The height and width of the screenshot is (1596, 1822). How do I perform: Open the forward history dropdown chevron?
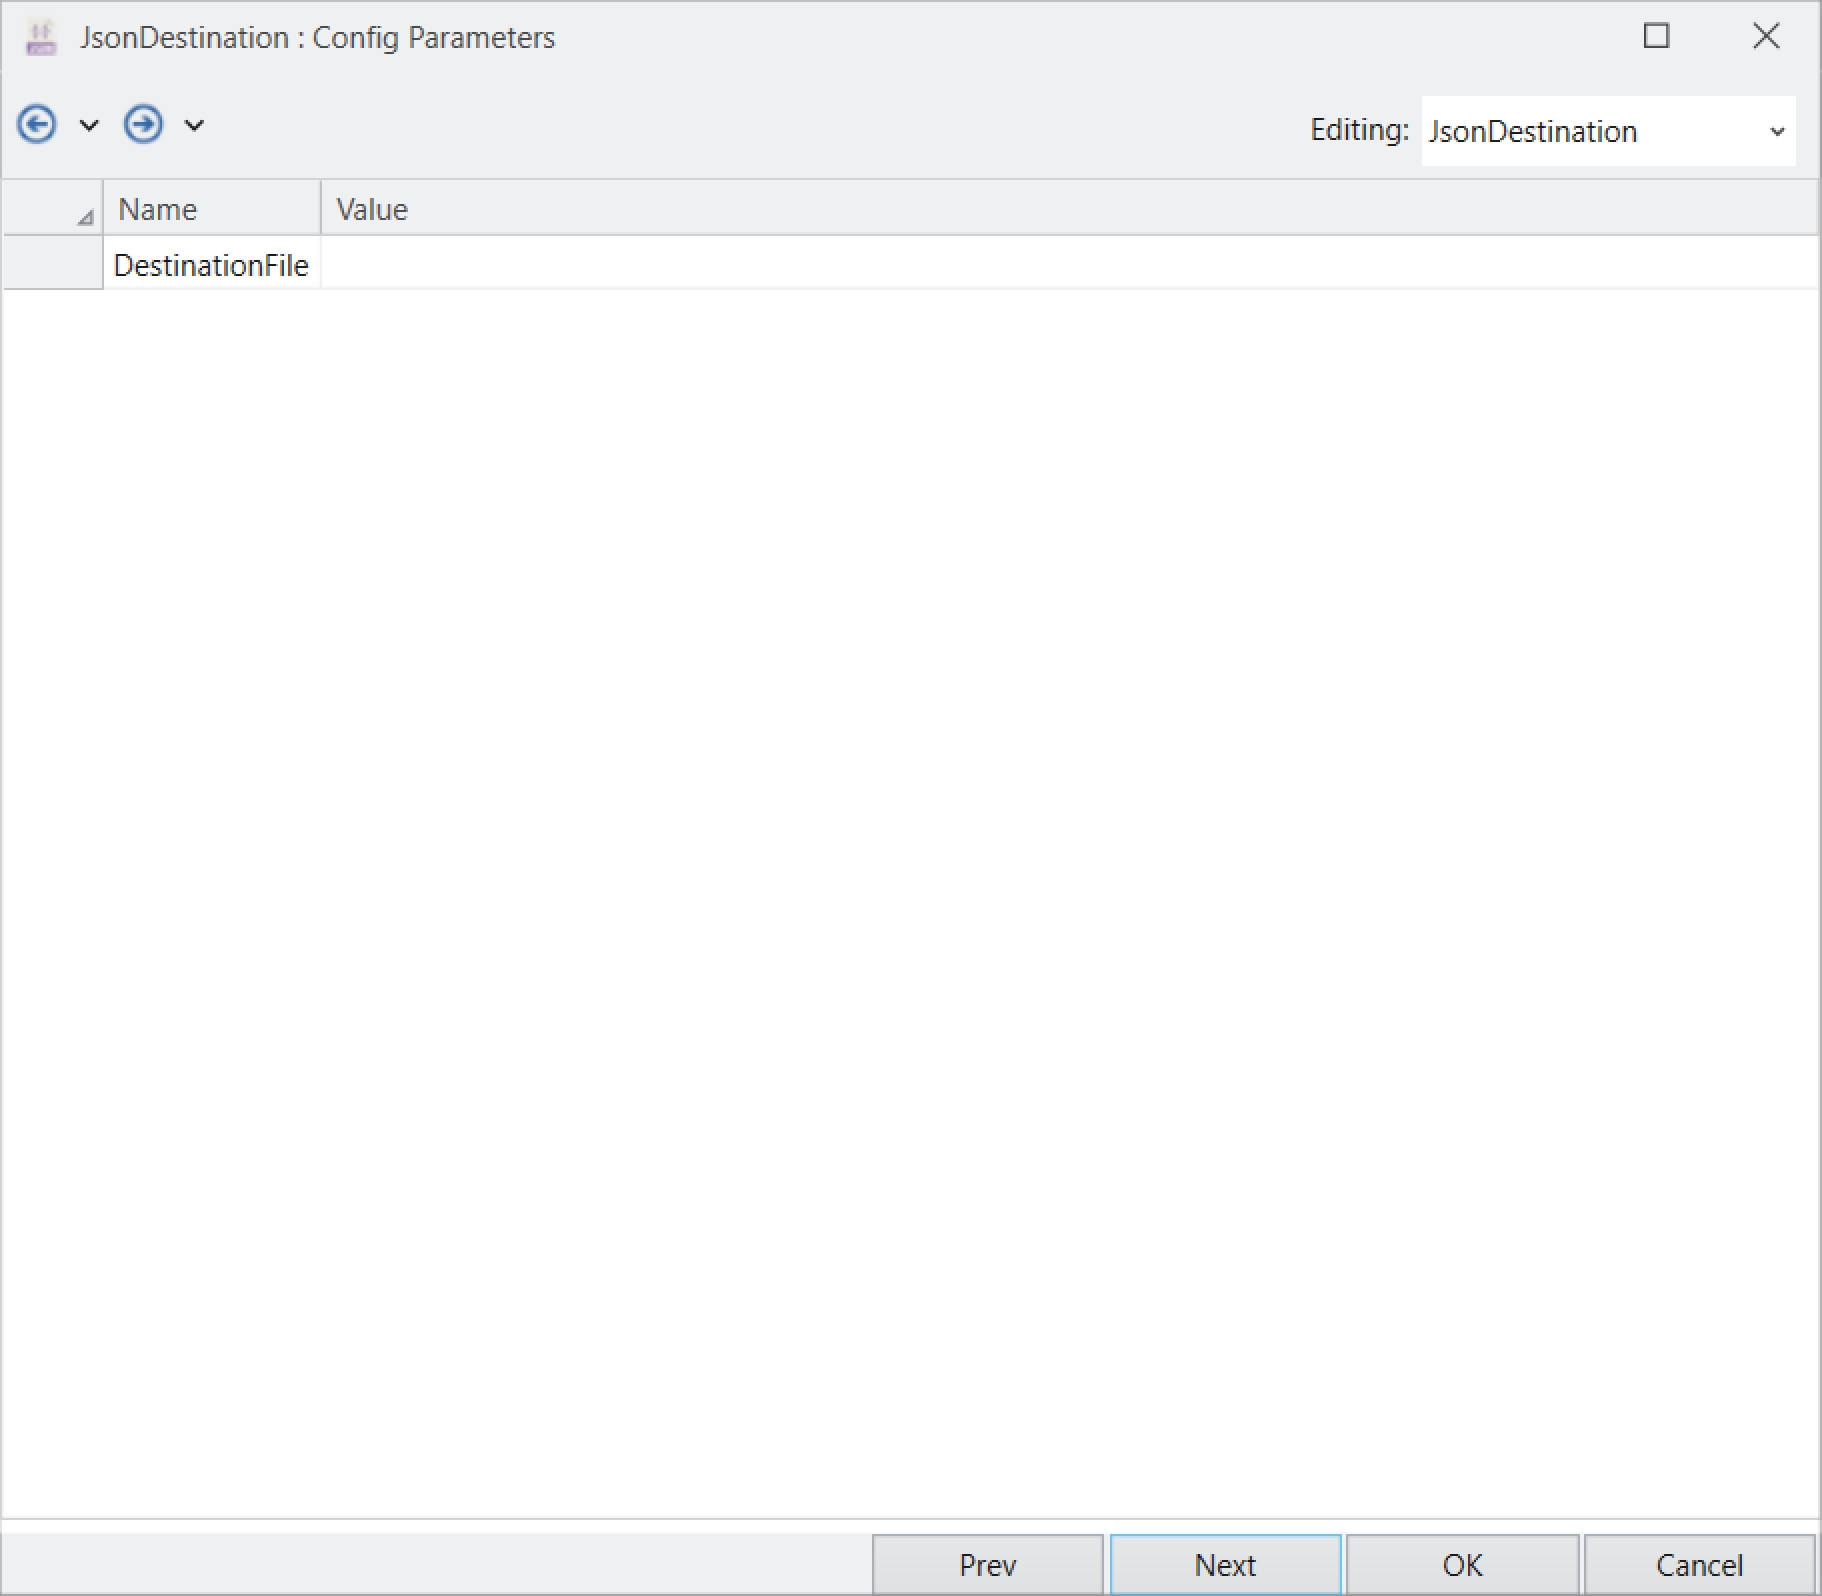click(x=194, y=126)
